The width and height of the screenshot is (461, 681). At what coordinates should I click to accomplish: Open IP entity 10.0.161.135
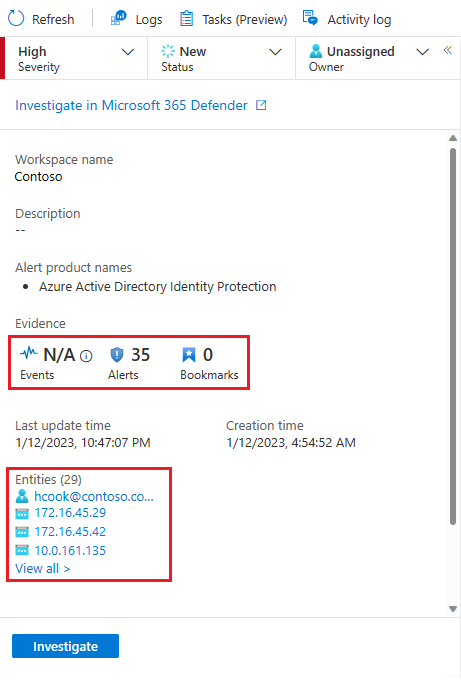(70, 551)
